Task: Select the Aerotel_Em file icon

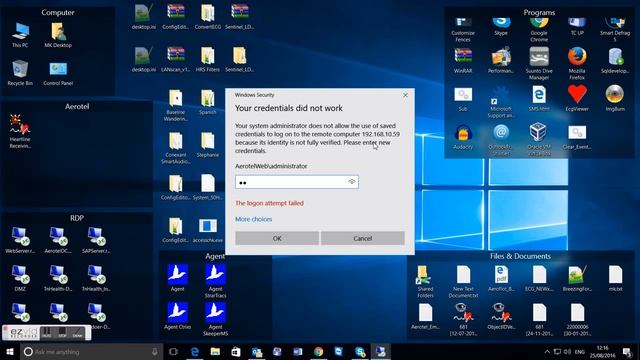Action: (x=425, y=316)
